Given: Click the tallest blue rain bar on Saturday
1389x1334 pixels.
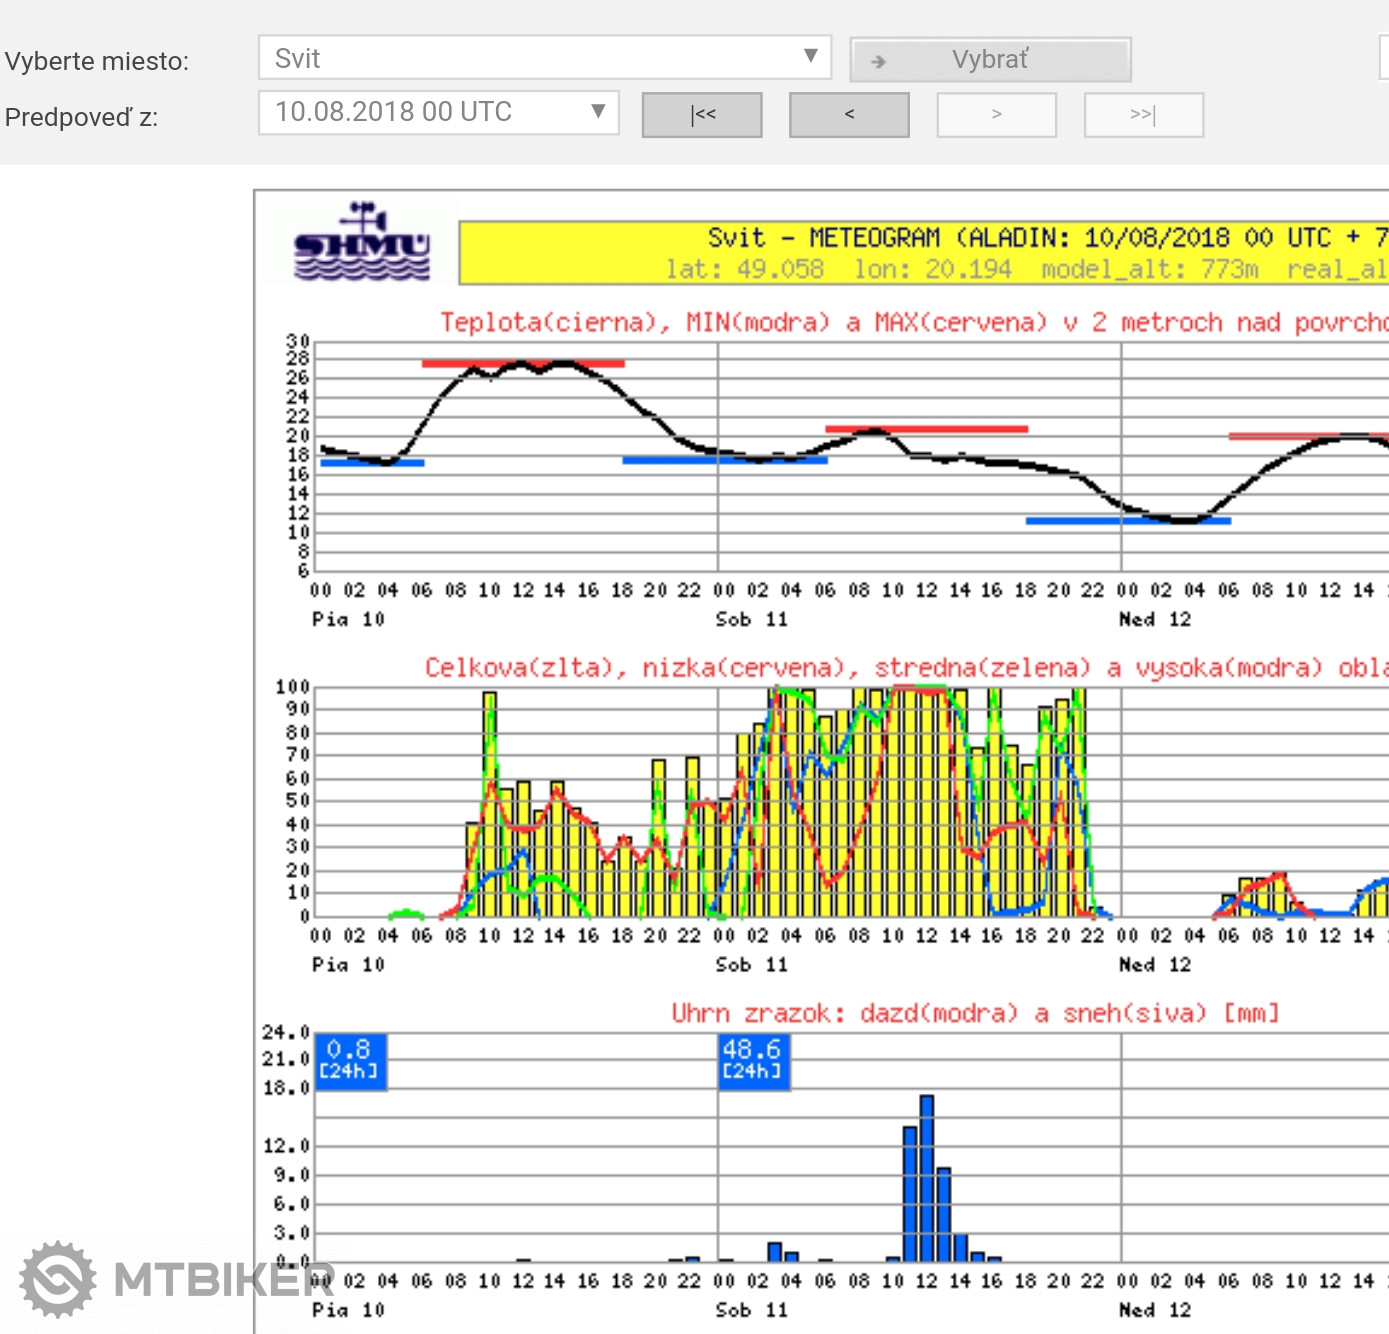Looking at the screenshot, I should 926,1178.
